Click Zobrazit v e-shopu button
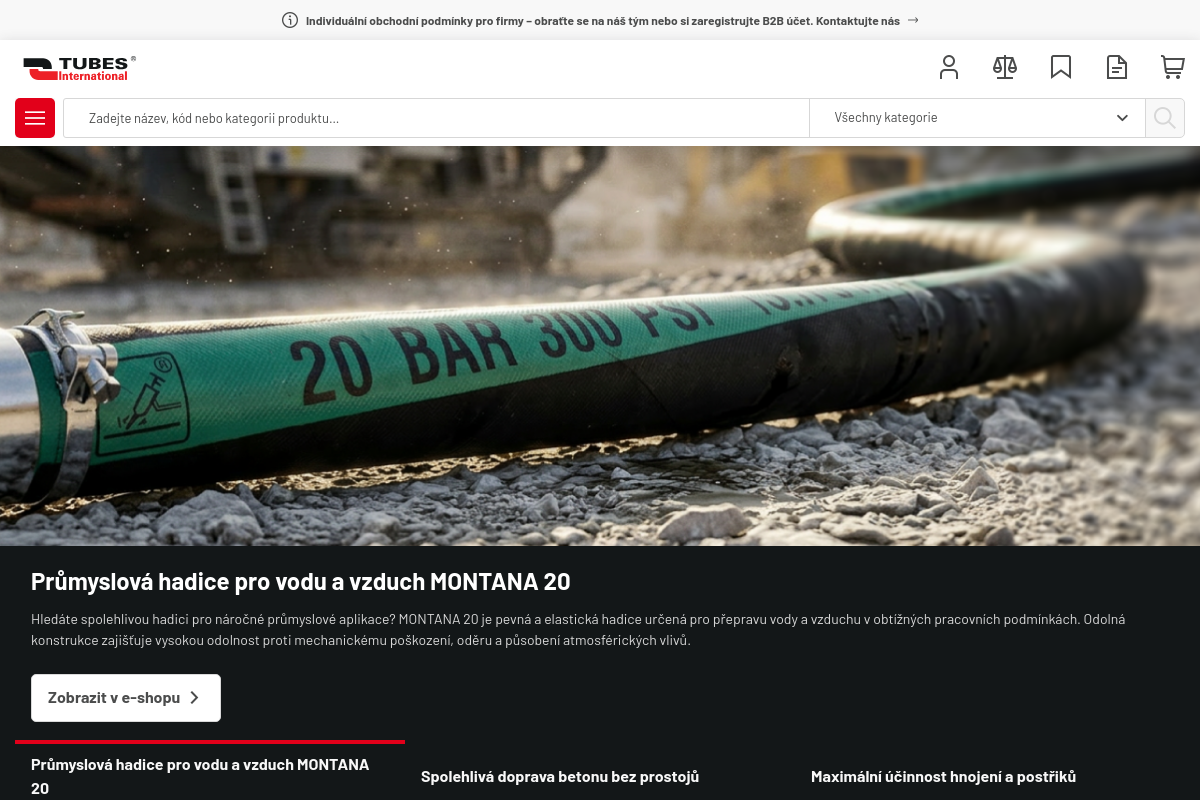 [126, 698]
